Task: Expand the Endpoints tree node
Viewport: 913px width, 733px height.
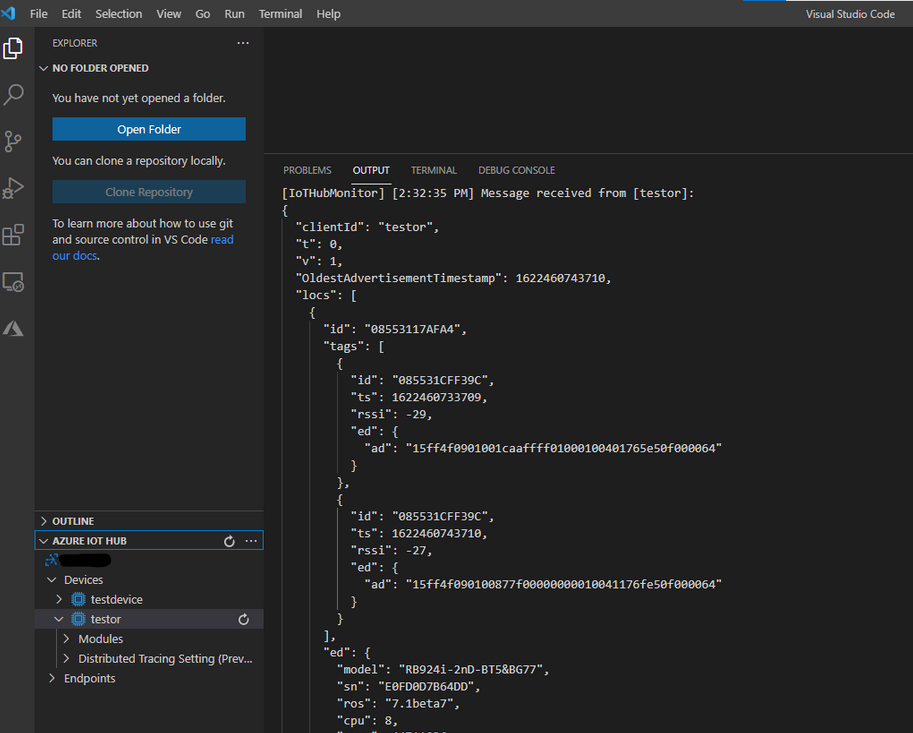Action: (52, 679)
